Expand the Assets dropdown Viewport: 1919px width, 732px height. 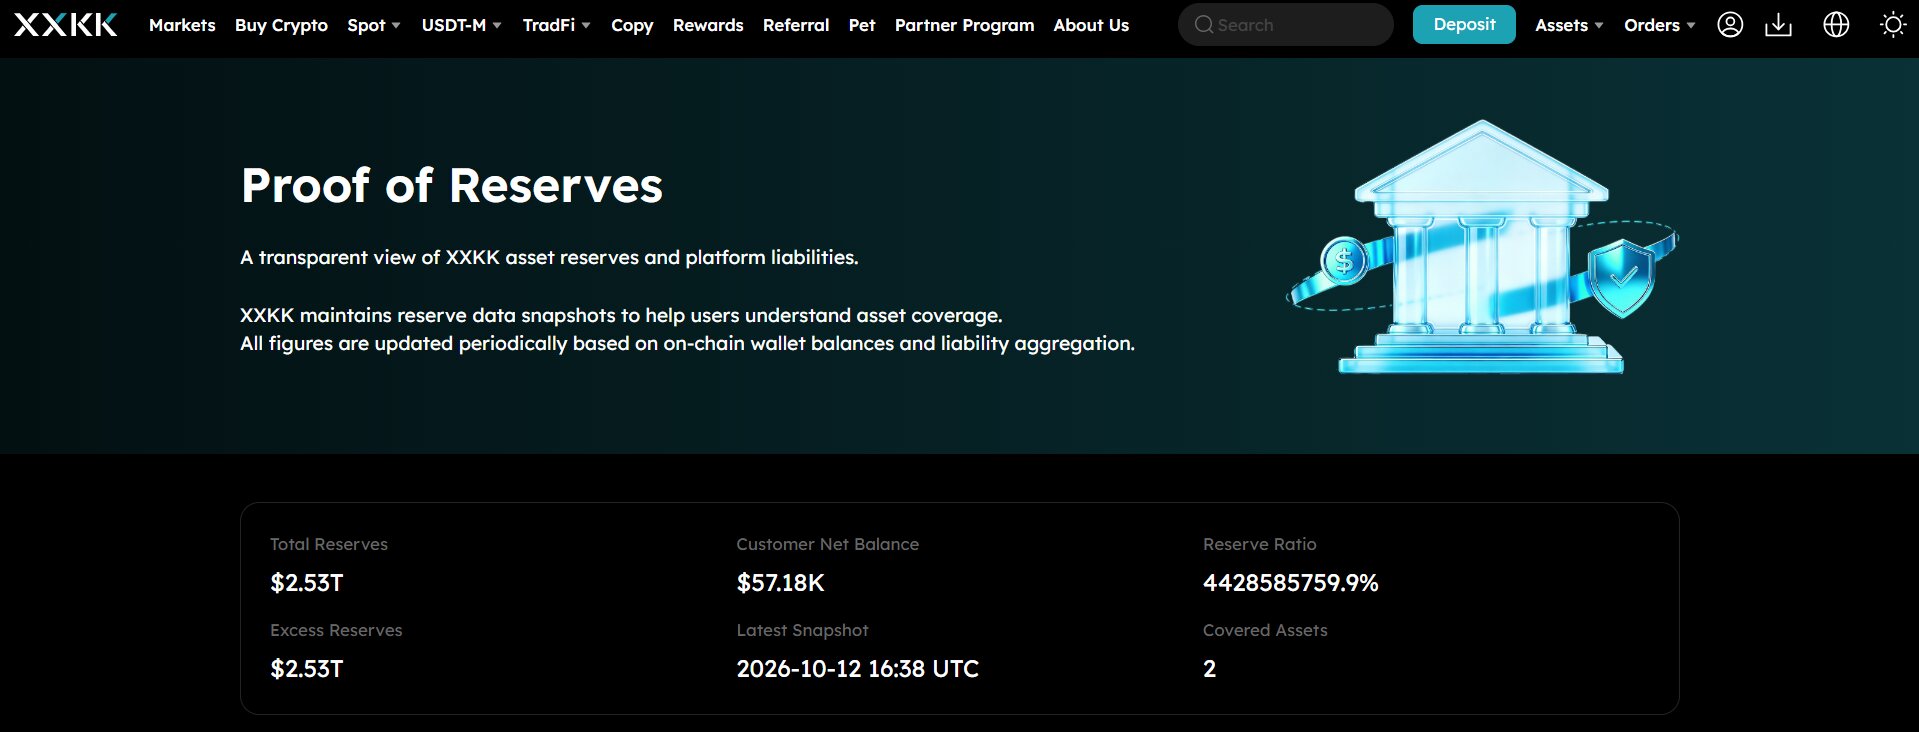tap(1569, 25)
